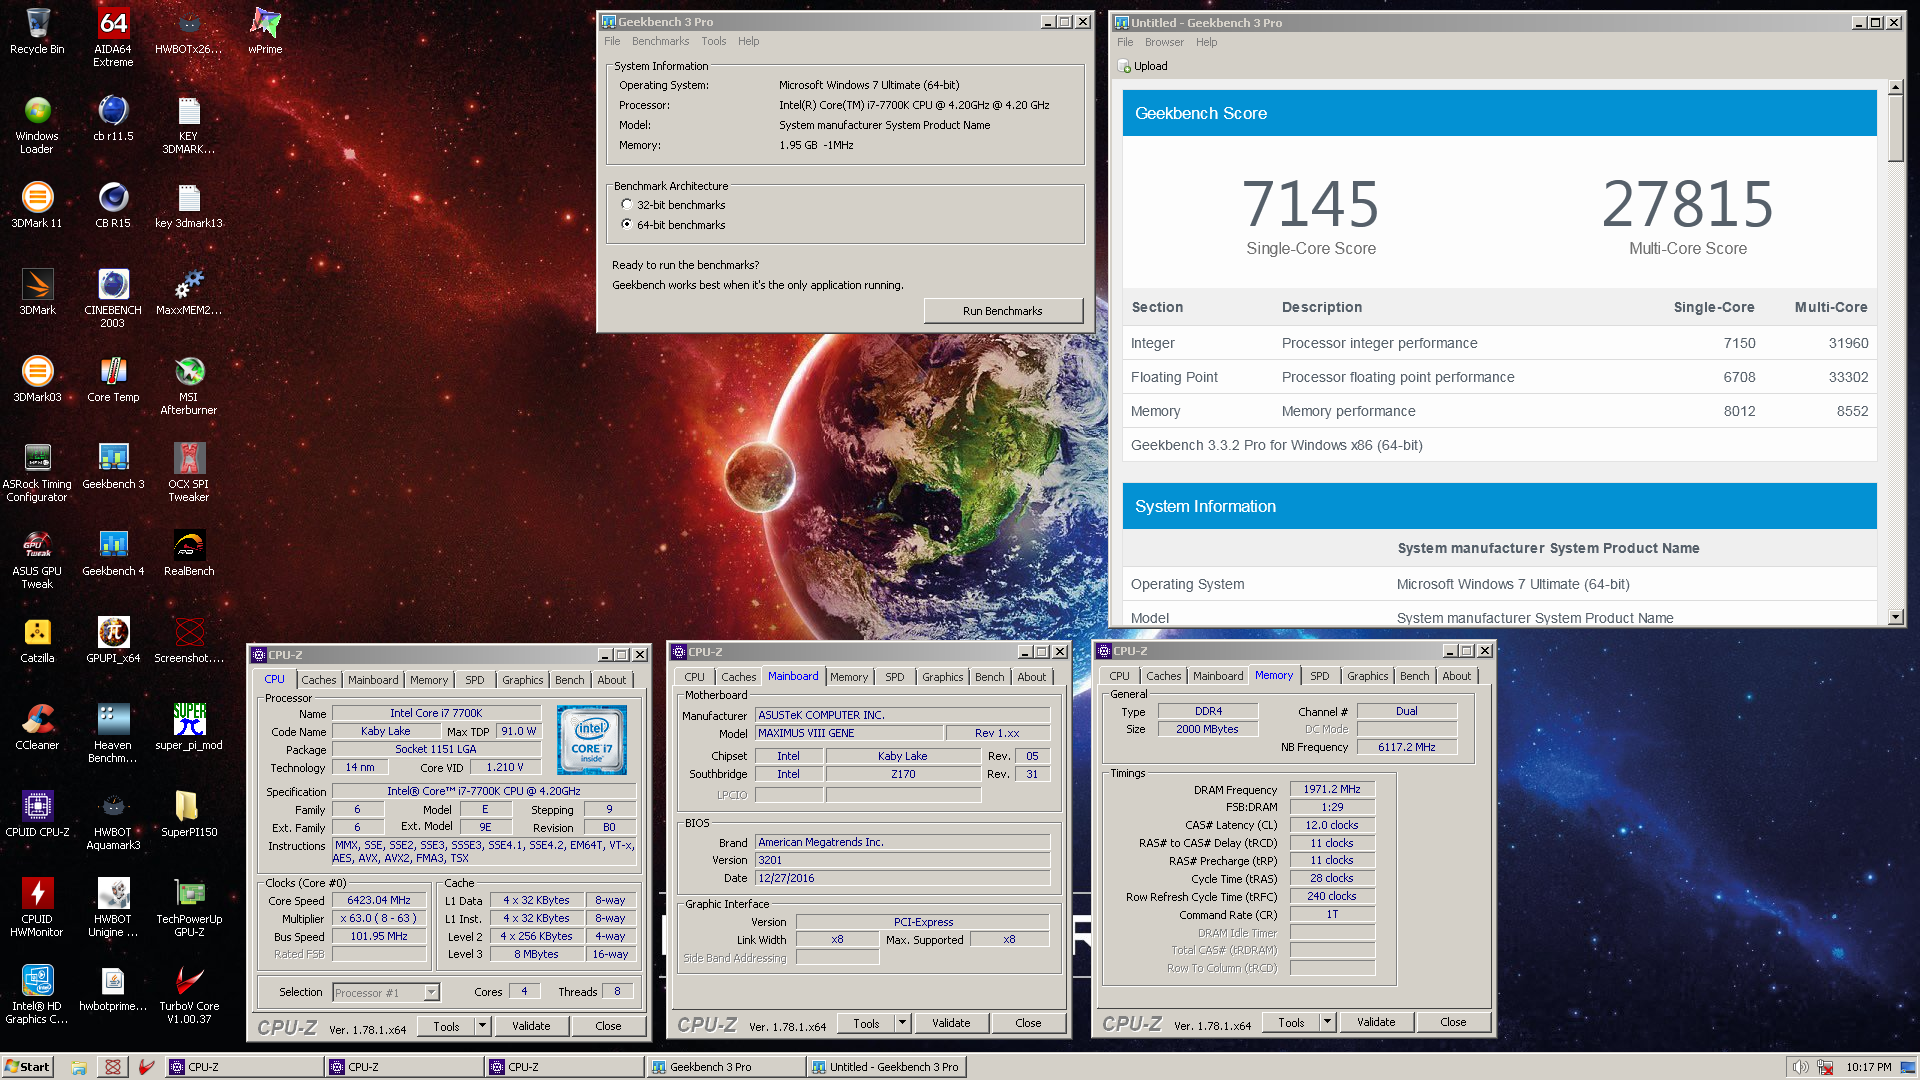Open Help menu in Untitled Geekbench window

pos(1207,42)
